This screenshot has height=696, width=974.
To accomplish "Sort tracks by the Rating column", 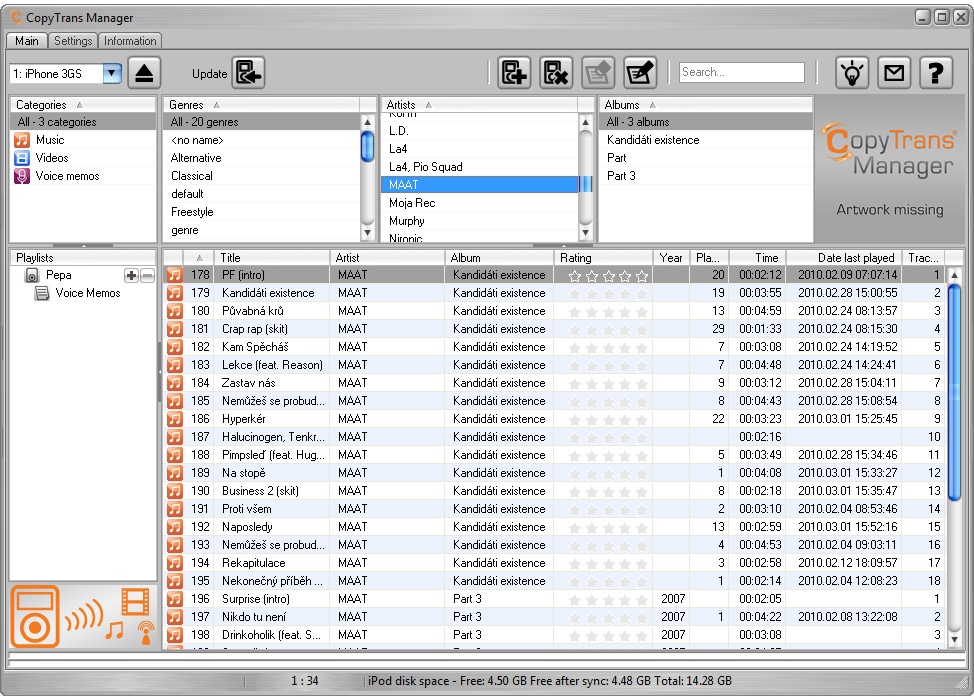I will 603,257.
